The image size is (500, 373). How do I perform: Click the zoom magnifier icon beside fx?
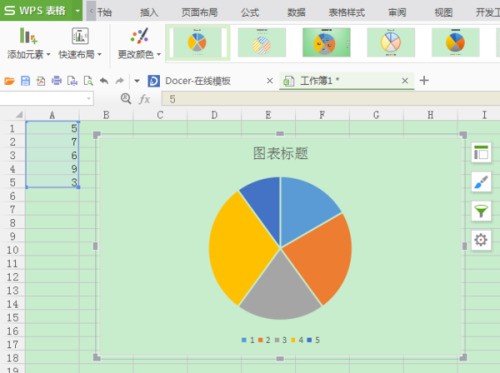coord(126,99)
